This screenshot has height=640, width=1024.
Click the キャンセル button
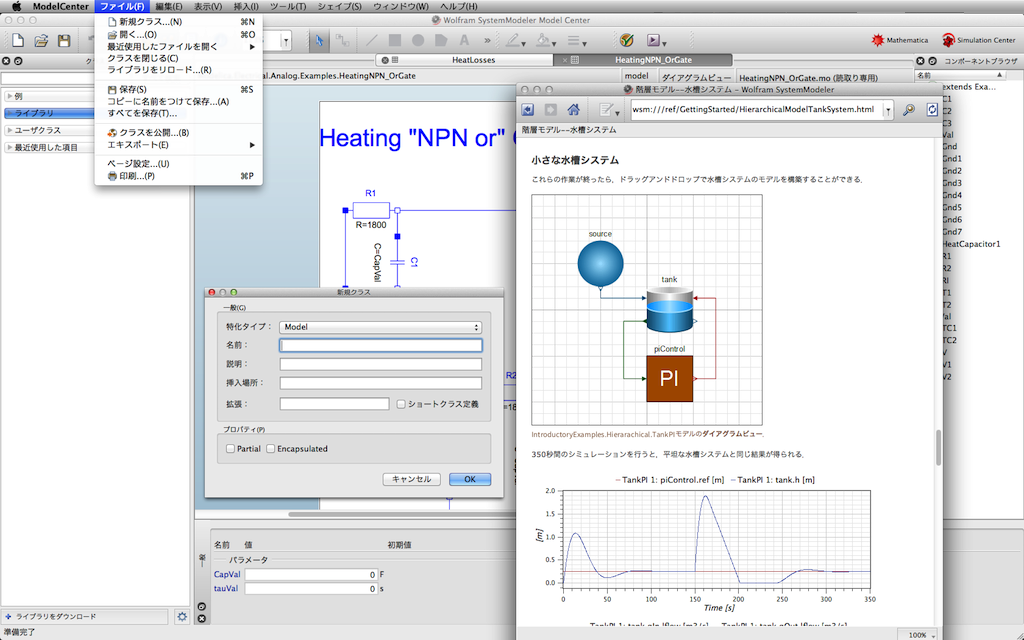(411, 479)
